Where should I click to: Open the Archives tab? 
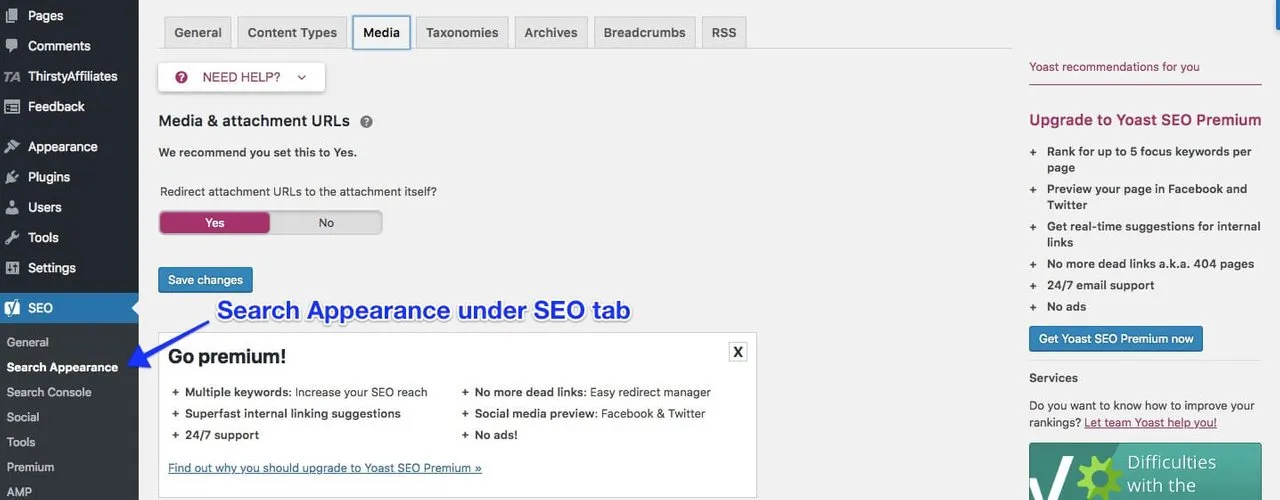(551, 32)
